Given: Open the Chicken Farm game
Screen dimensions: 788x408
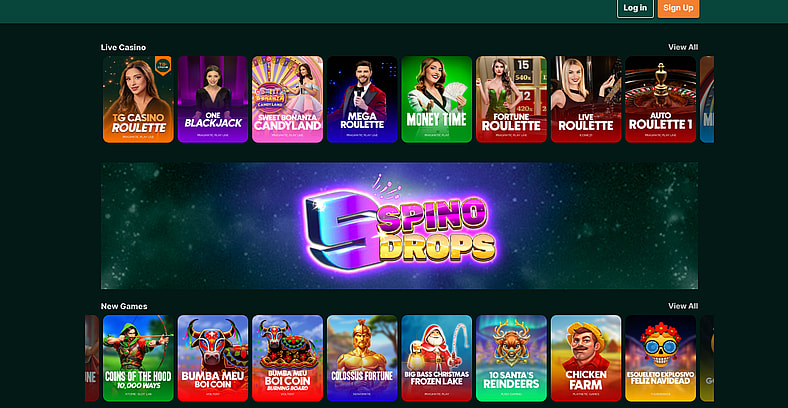Looking at the screenshot, I should 586,358.
